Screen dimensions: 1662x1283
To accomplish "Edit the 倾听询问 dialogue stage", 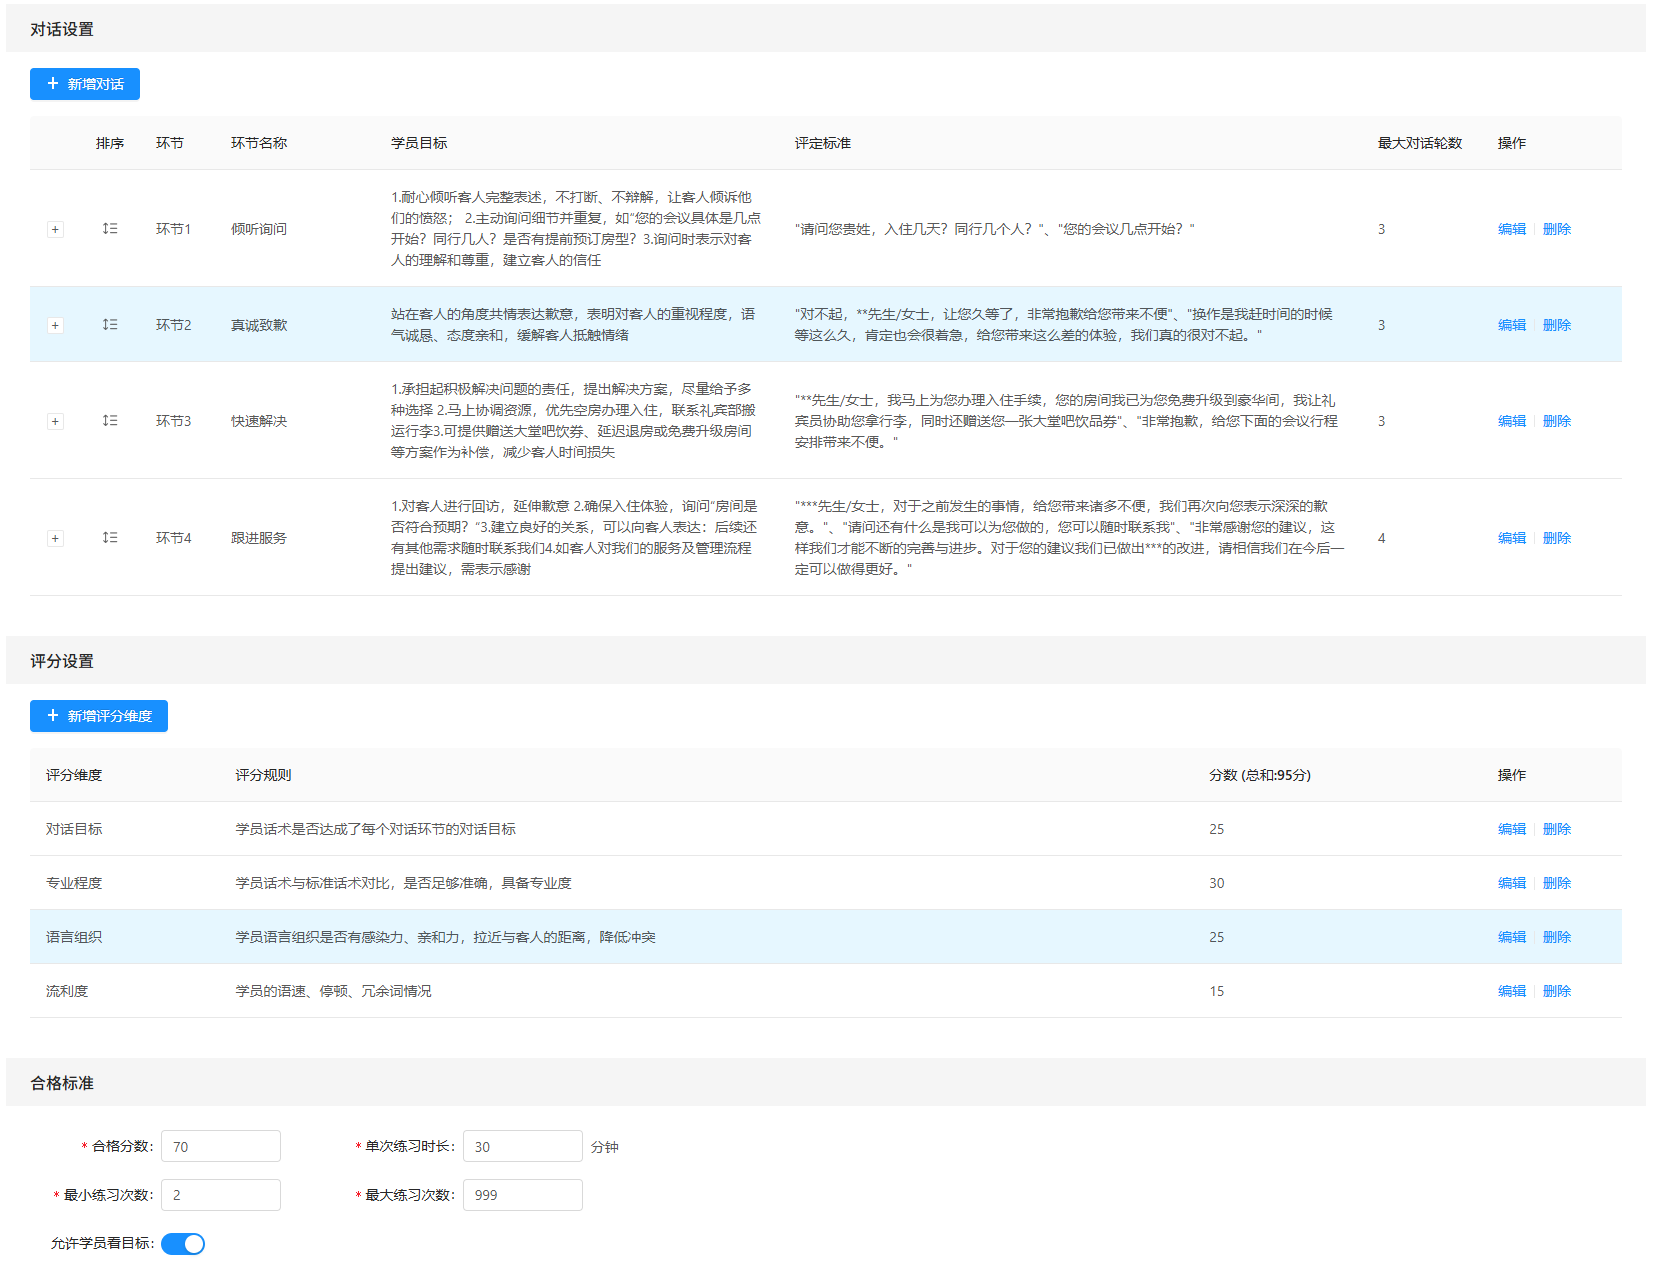I will pos(1511,229).
